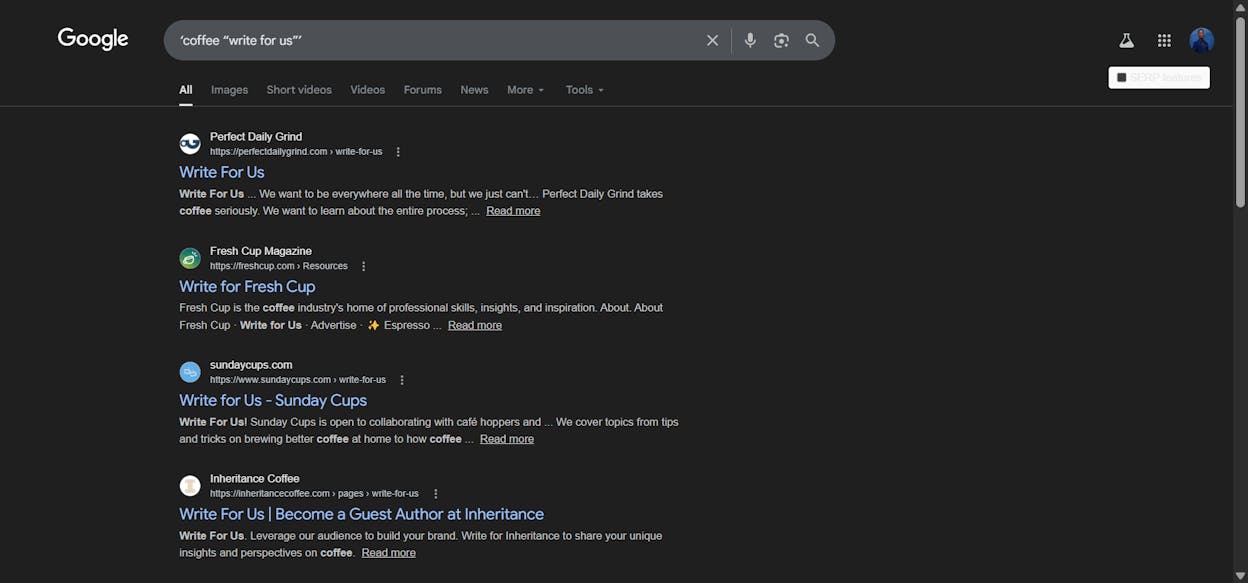The height and width of the screenshot is (583, 1248).
Task: Open the Google apps grid
Action: pos(1164,40)
